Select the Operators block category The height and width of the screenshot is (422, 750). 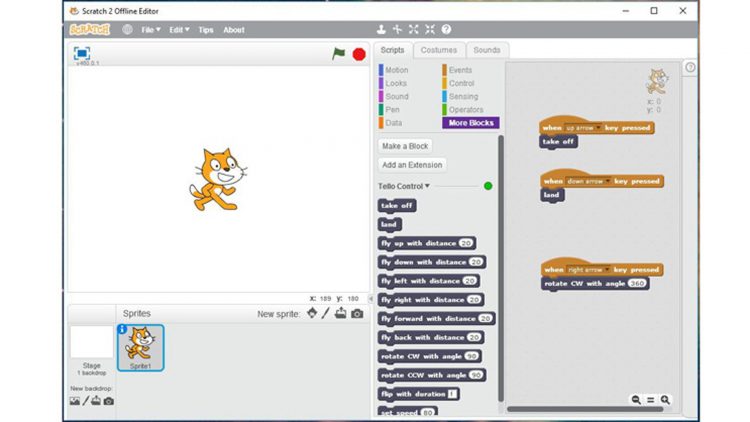tap(465, 110)
